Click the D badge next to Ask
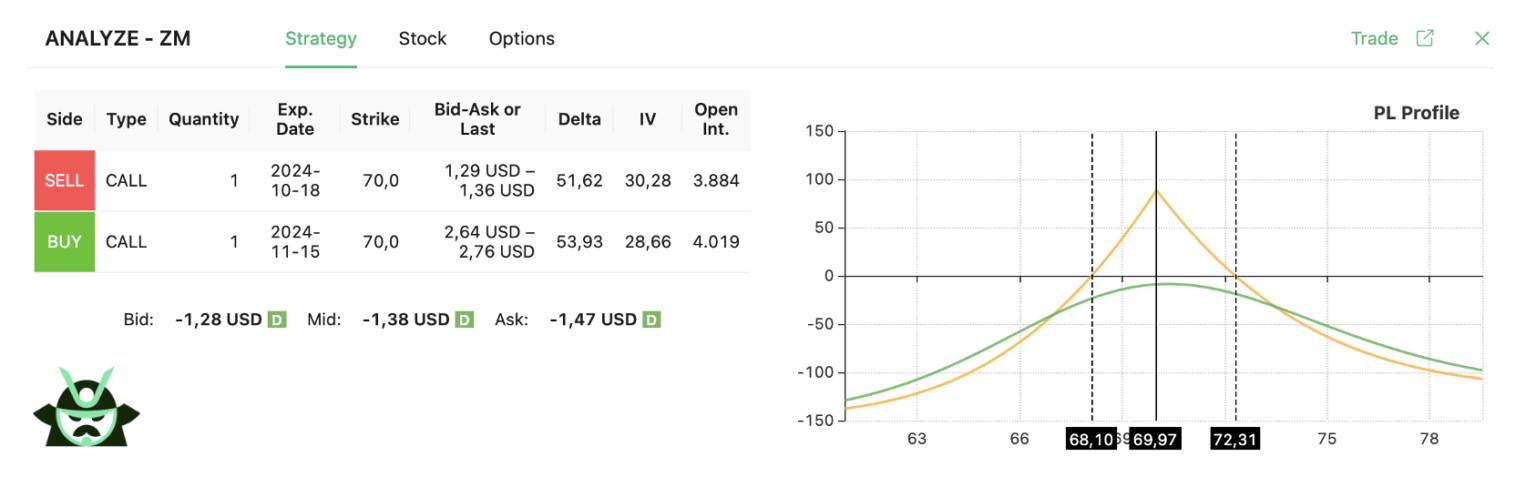 tap(651, 320)
